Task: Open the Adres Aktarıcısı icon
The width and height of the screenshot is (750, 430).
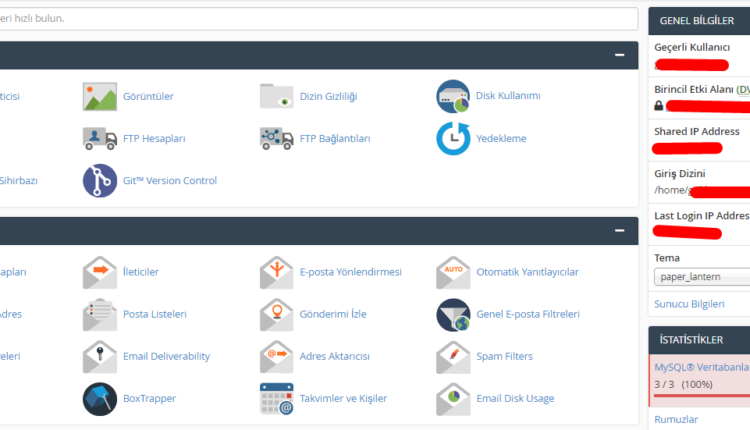Action: click(276, 356)
